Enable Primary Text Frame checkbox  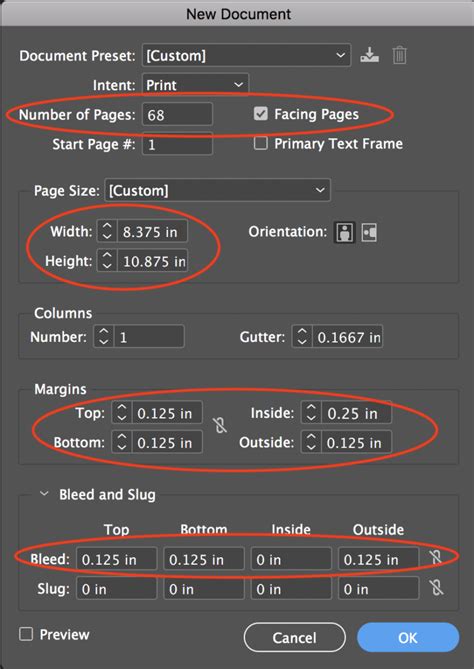click(x=260, y=143)
